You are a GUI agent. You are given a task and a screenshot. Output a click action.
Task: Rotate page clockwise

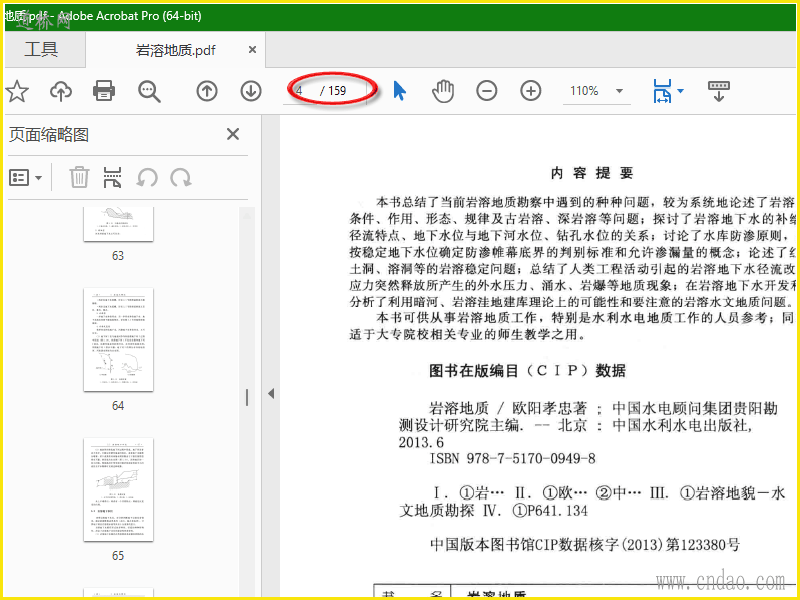click(x=181, y=178)
